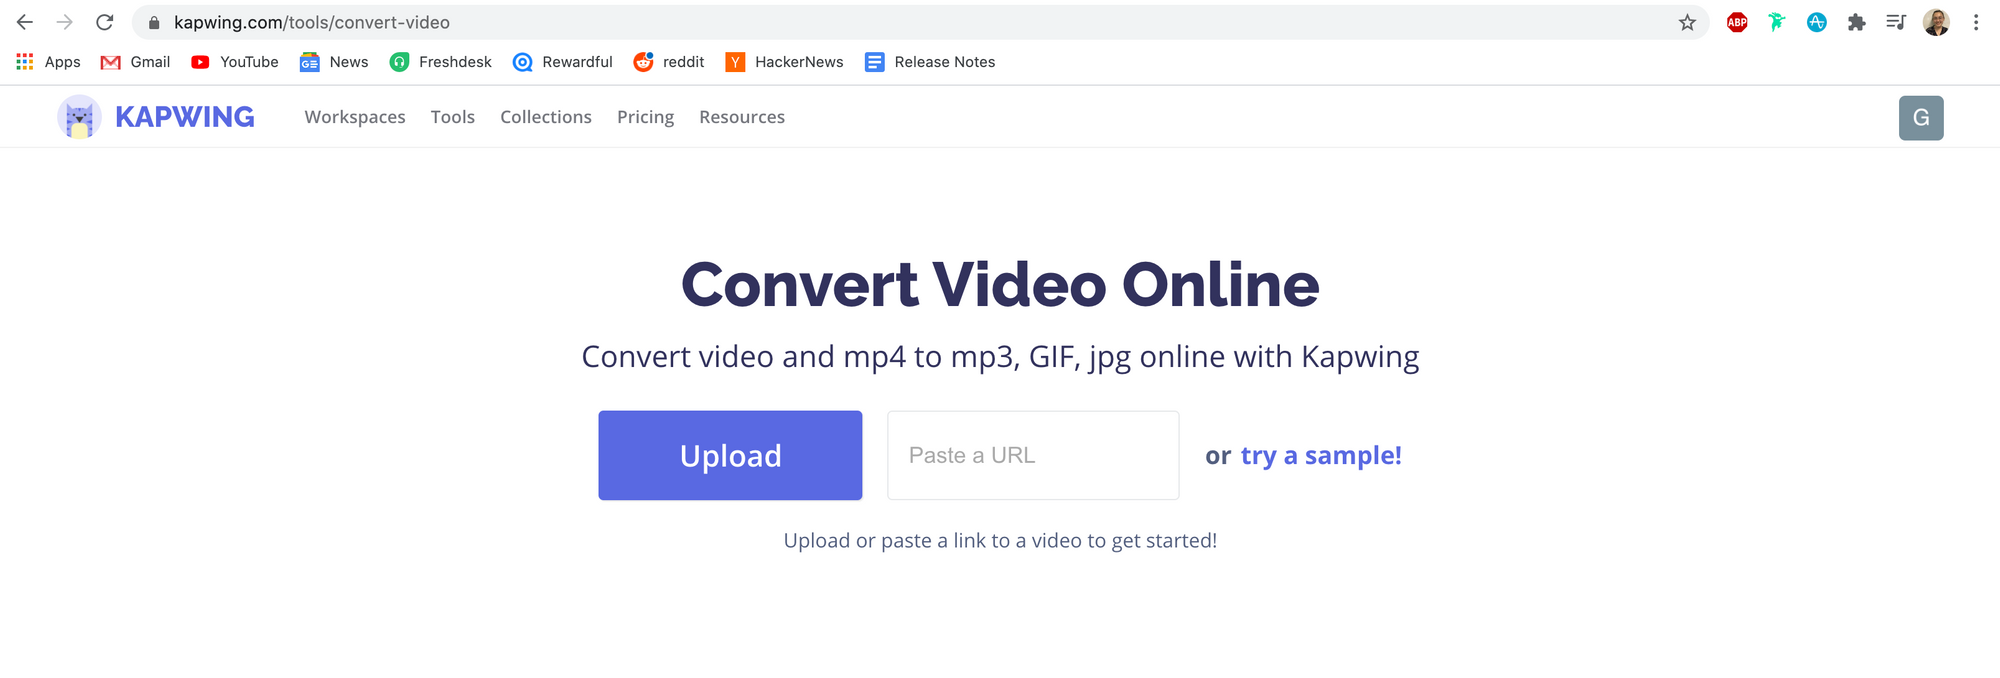The height and width of the screenshot is (678, 2000).
Task: Click the KAPWING wordmark
Action: pos(185,117)
